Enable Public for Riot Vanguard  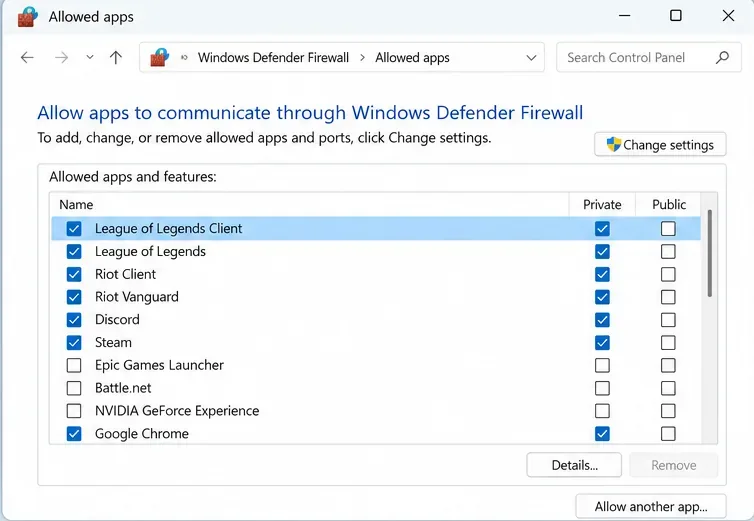pos(668,297)
